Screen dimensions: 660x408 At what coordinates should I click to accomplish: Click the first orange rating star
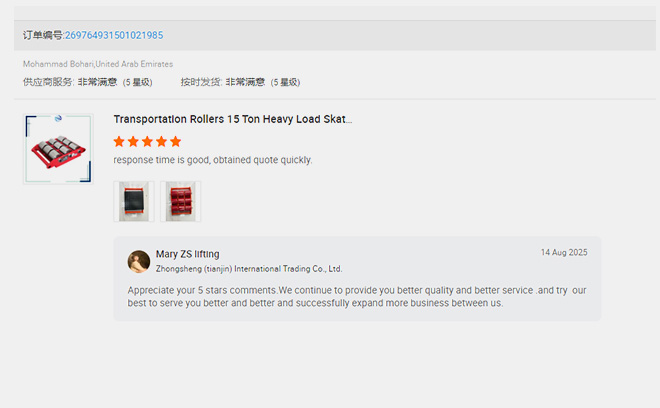click(x=119, y=142)
